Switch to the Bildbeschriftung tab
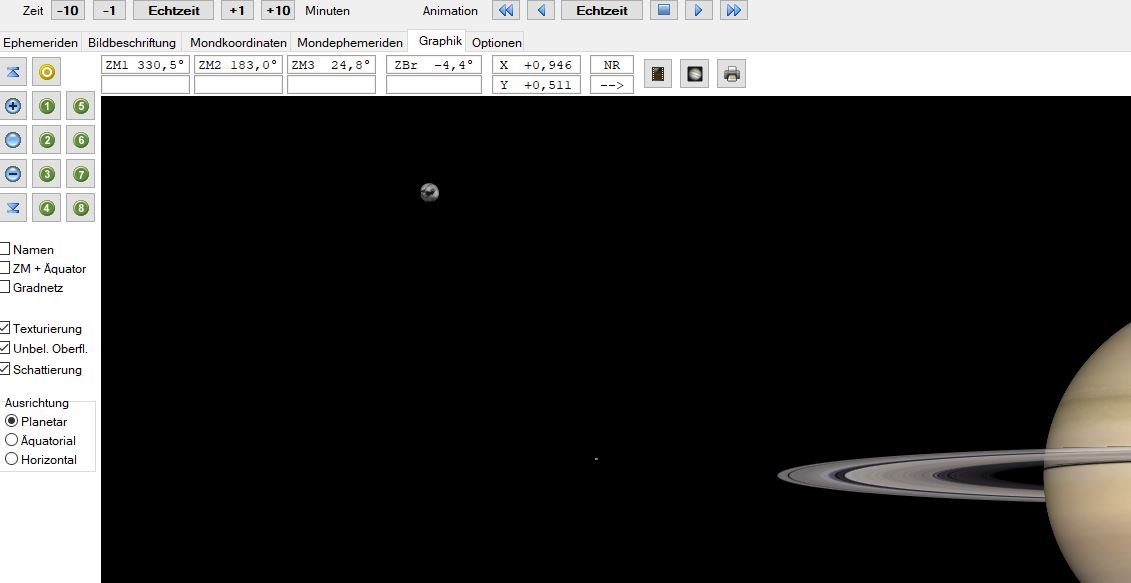This screenshot has height=583, width=1131. coord(132,43)
